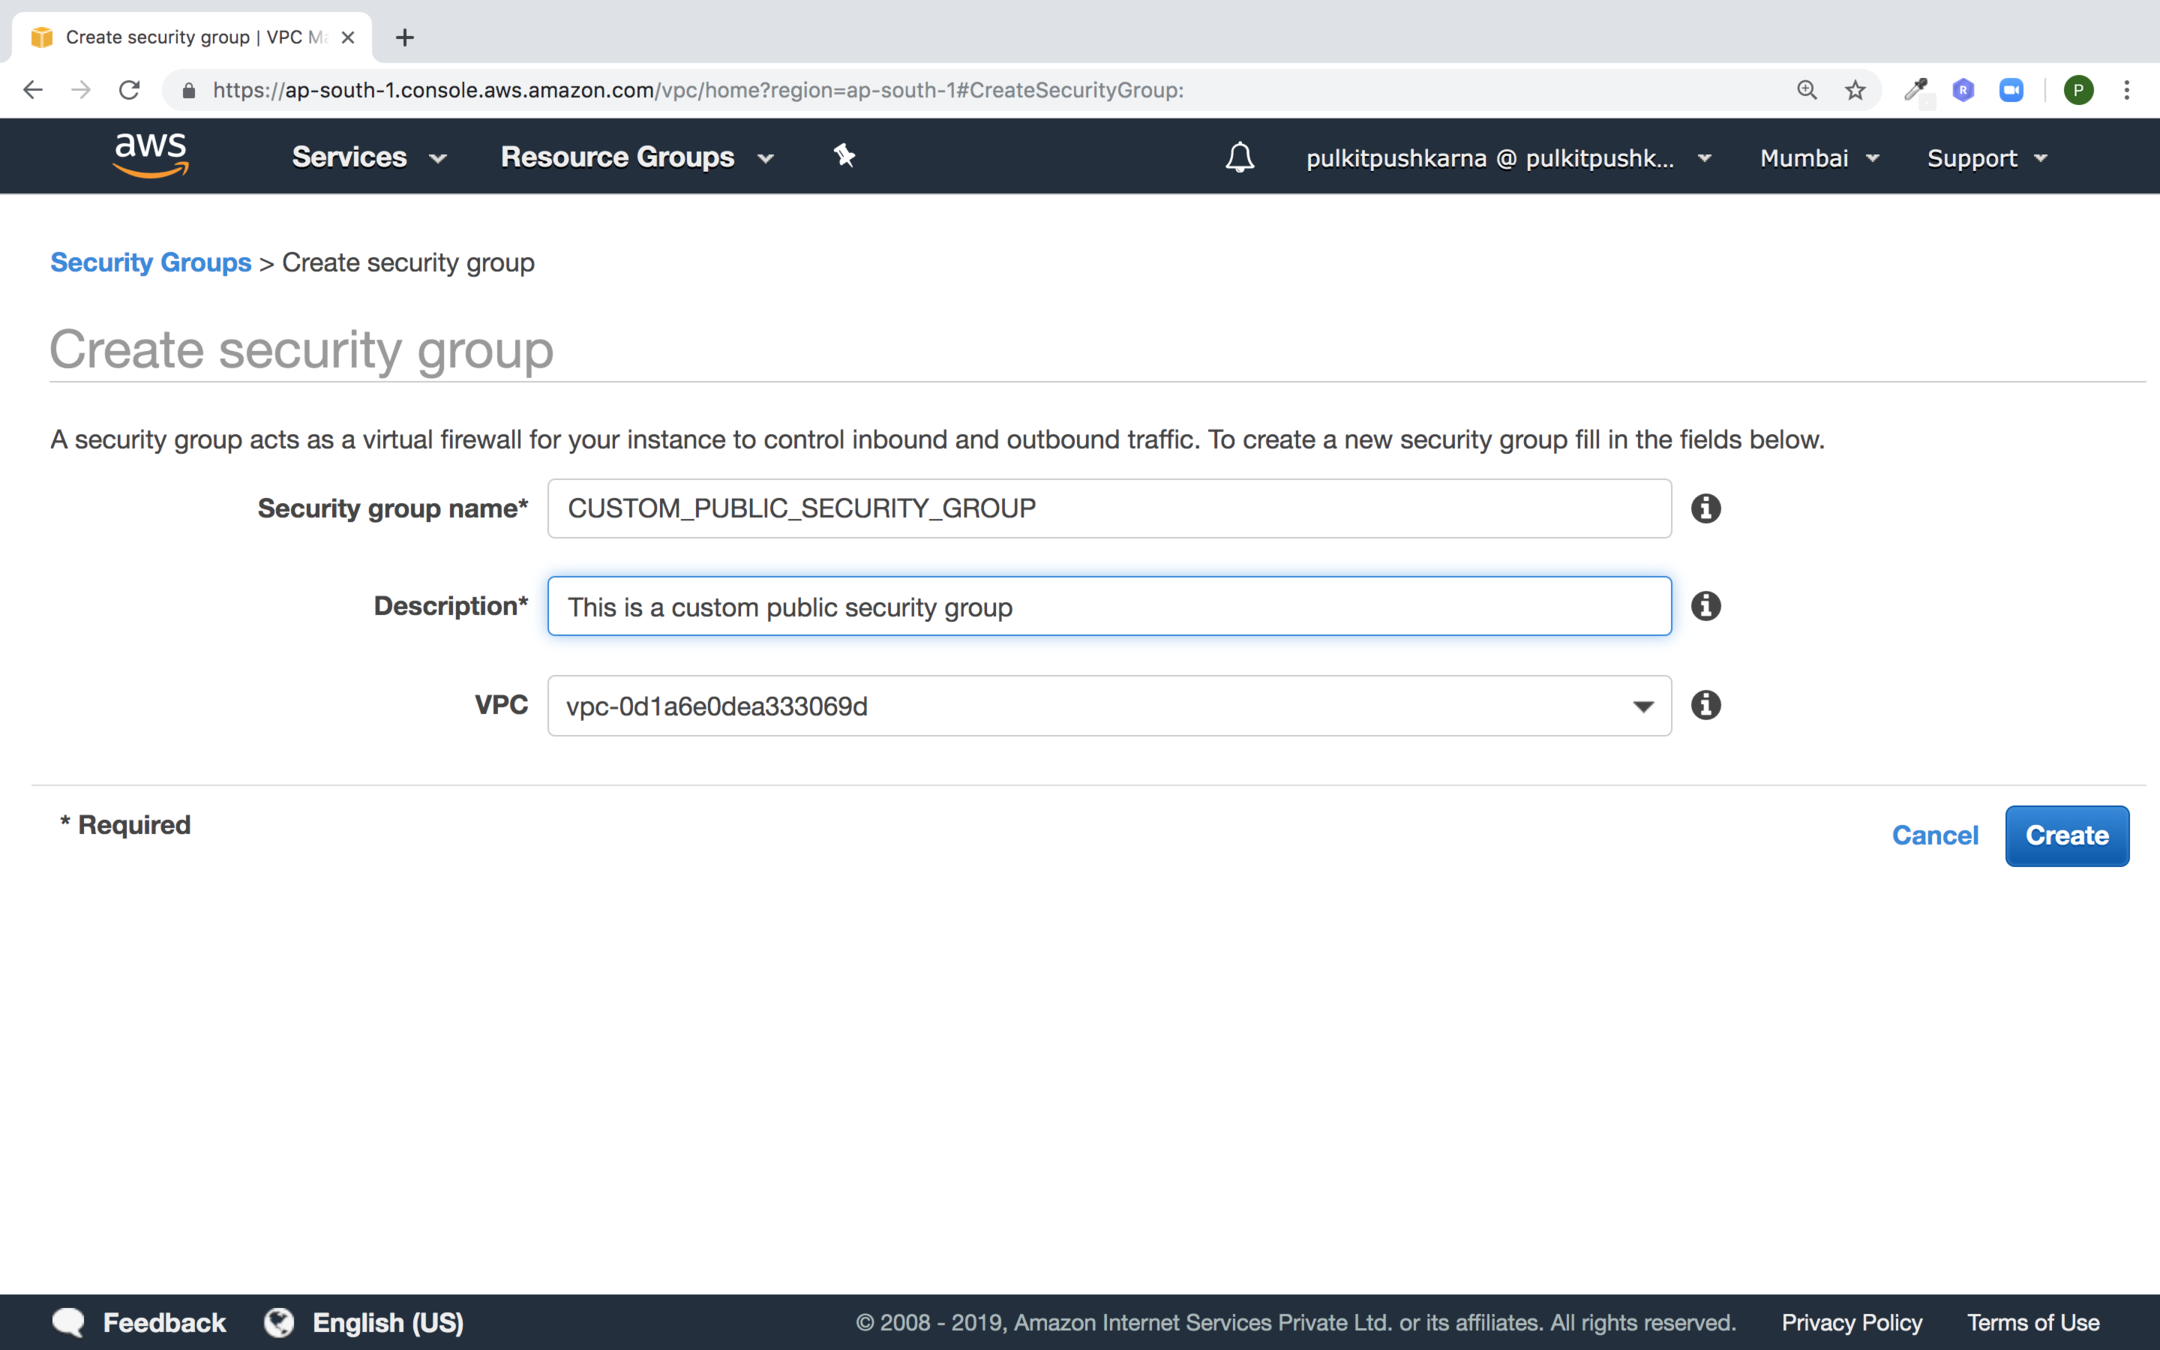Click info icon beside Description field
The height and width of the screenshot is (1350, 2160).
[1705, 606]
